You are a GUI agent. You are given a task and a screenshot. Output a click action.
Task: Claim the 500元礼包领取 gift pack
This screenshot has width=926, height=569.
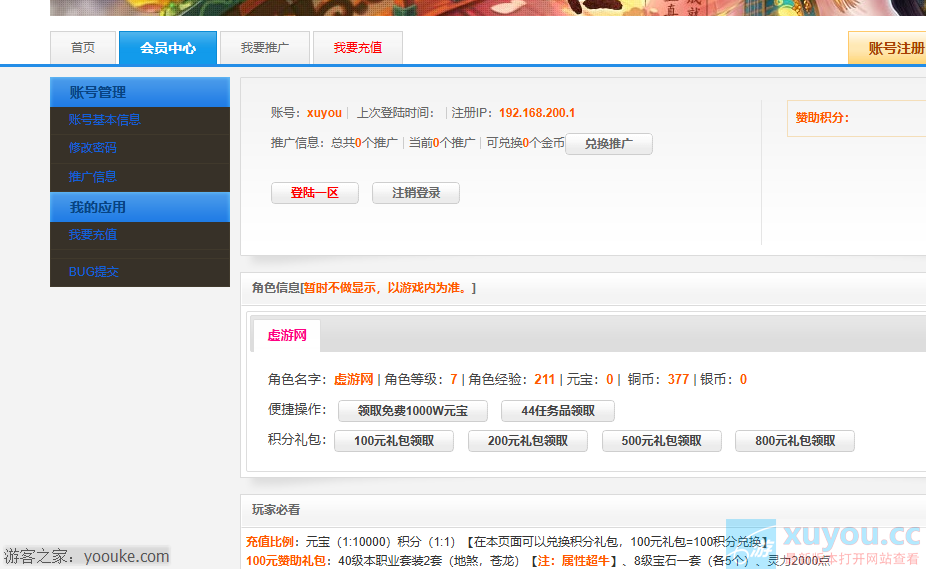(661, 441)
